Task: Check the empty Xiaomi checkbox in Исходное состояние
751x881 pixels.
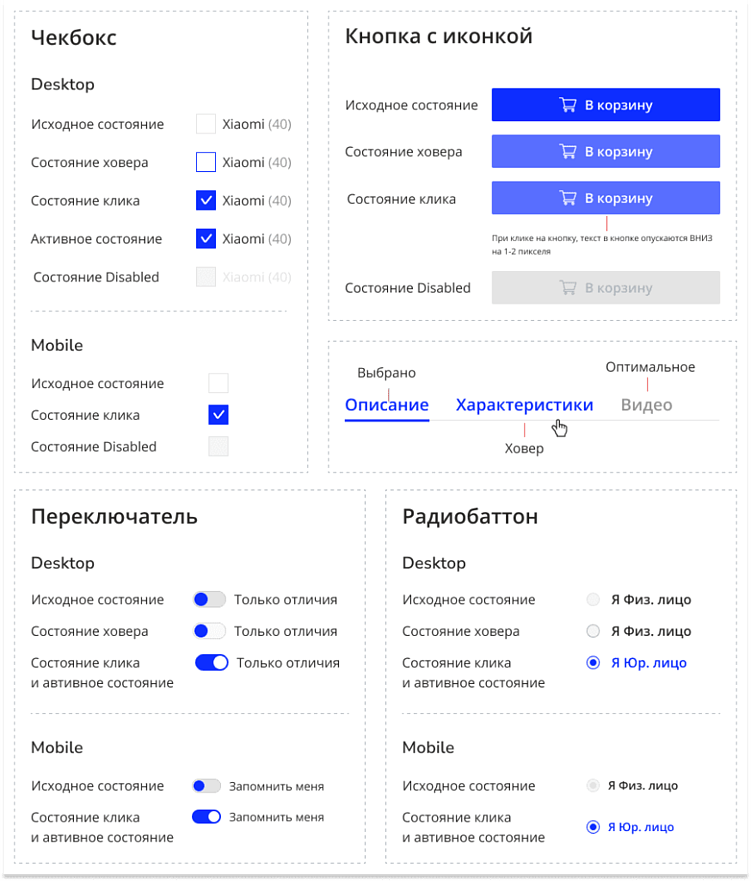Action: 205,123
